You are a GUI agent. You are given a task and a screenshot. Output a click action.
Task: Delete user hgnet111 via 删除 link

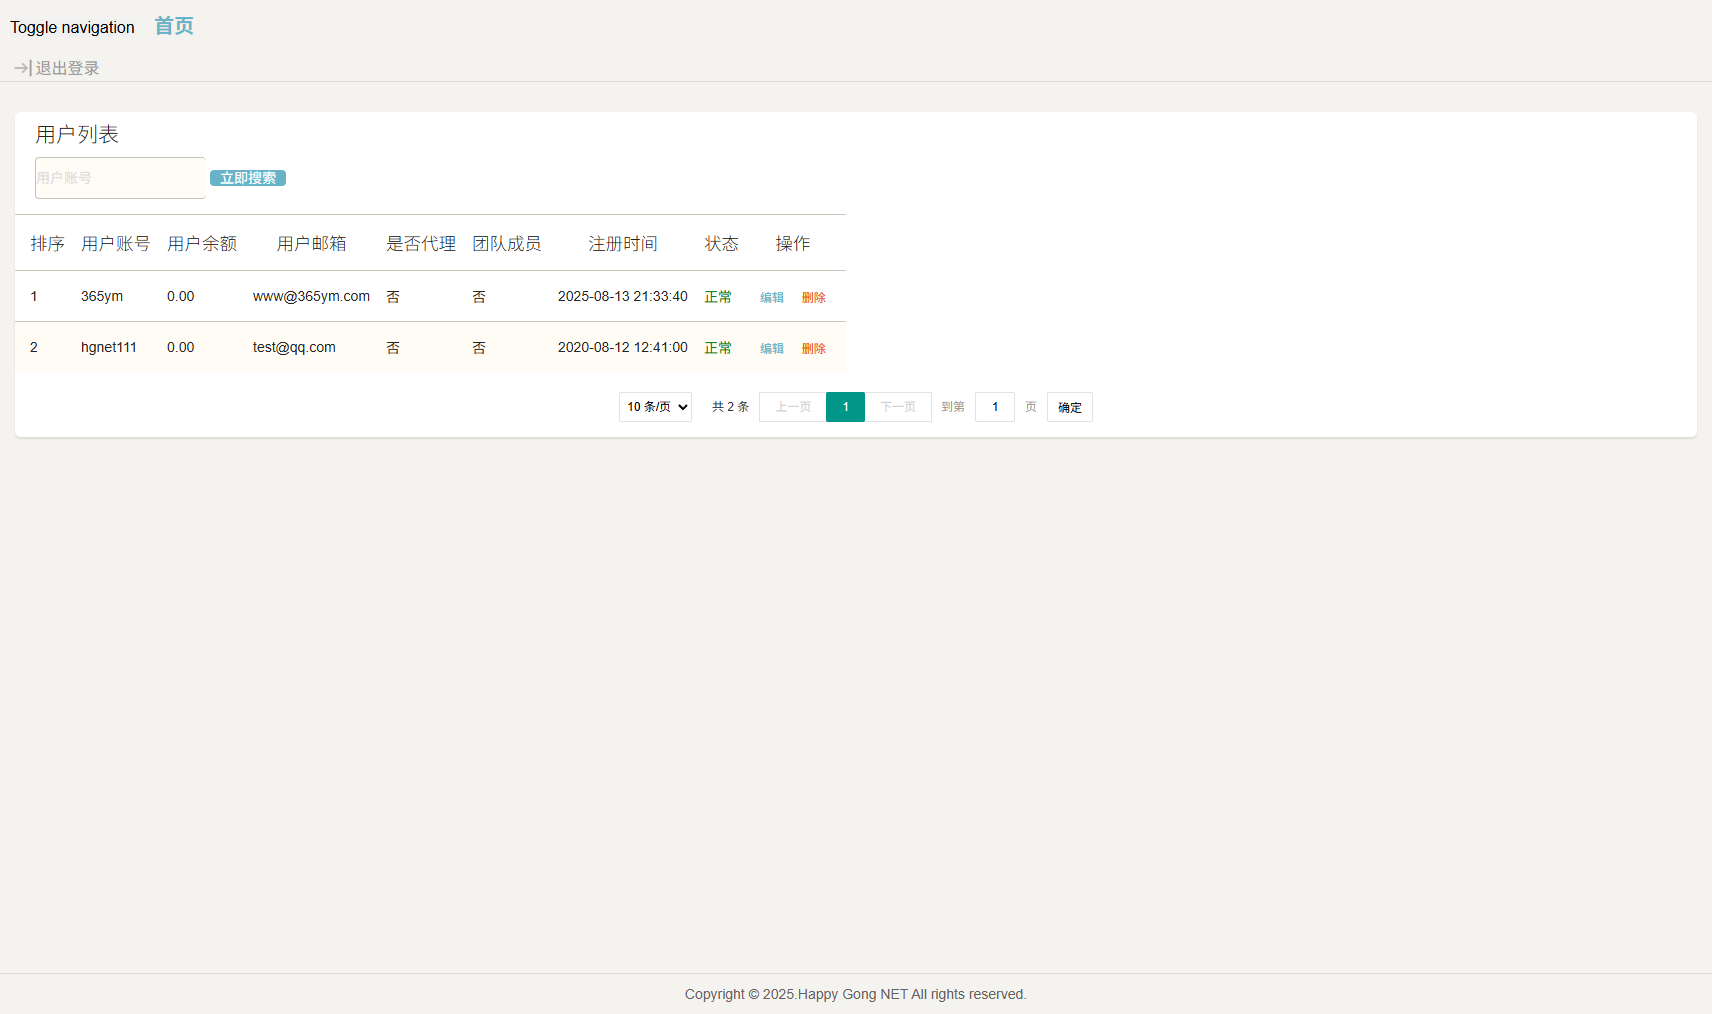tap(813, 348)
